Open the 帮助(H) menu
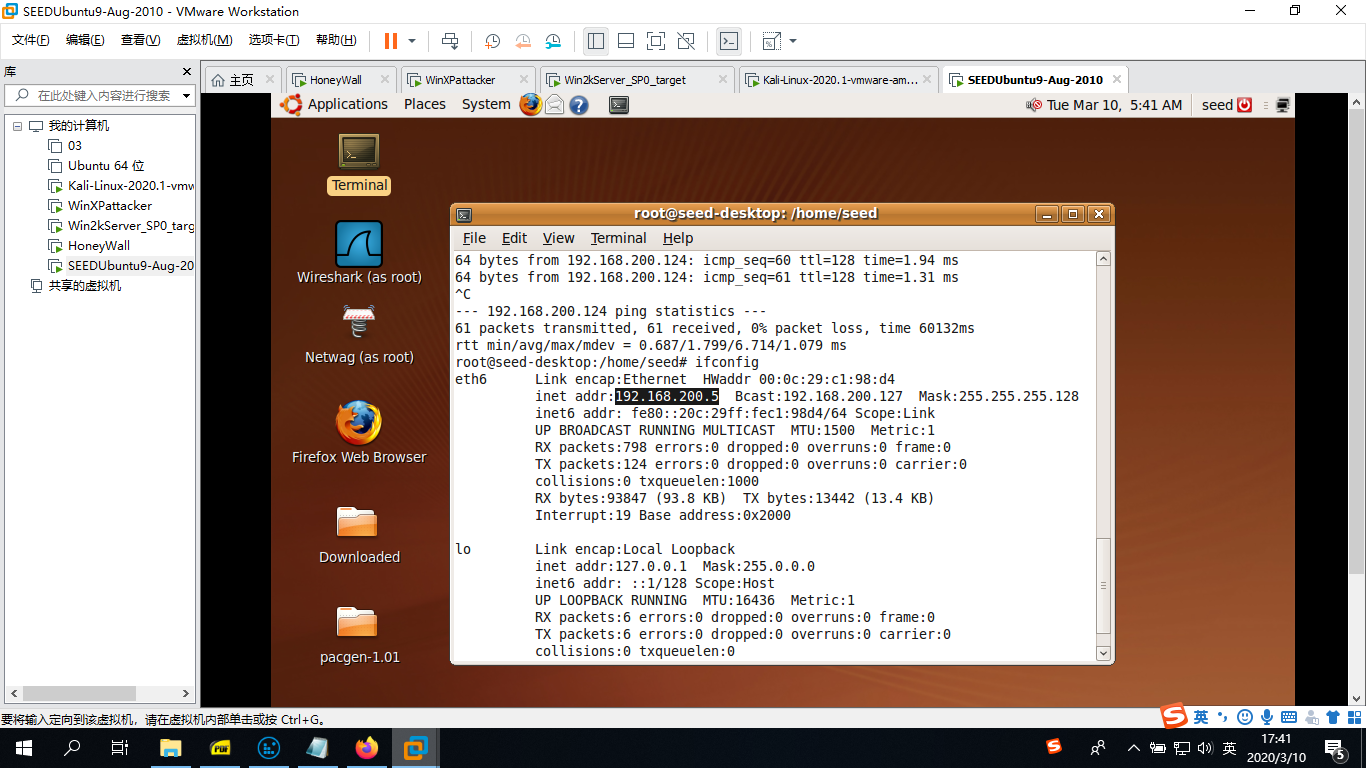 click(x=336, y=40)
